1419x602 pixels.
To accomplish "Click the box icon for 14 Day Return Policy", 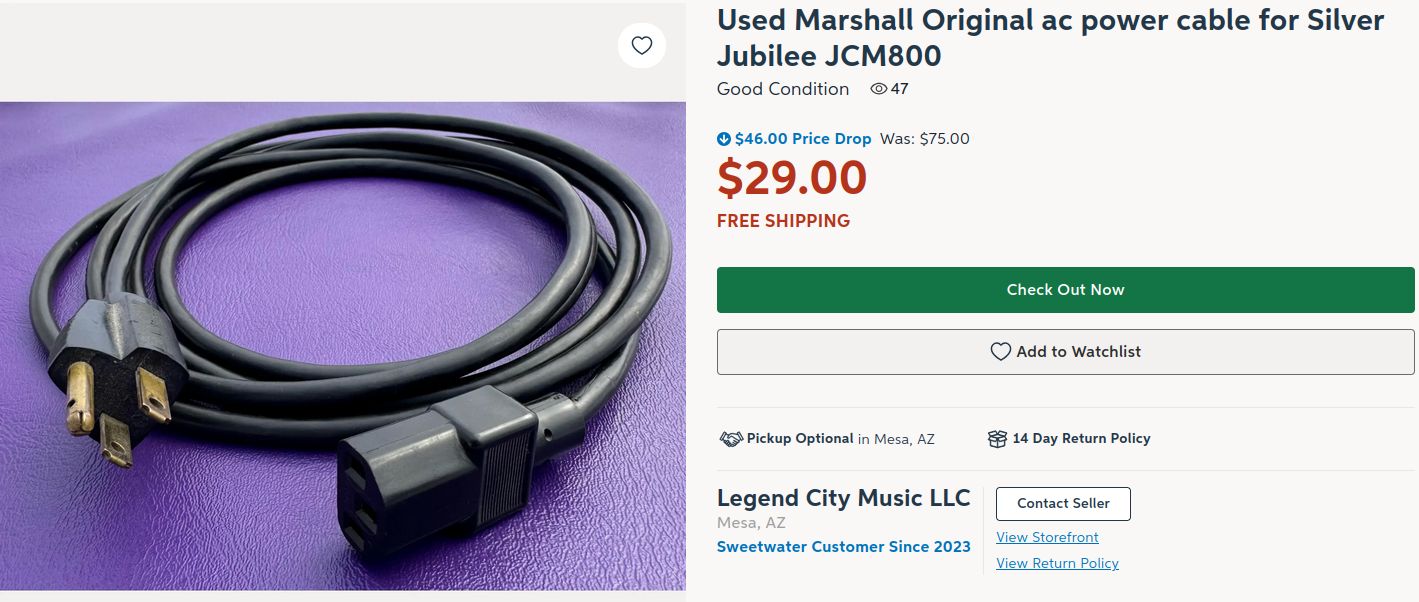I will click(997, 439).
